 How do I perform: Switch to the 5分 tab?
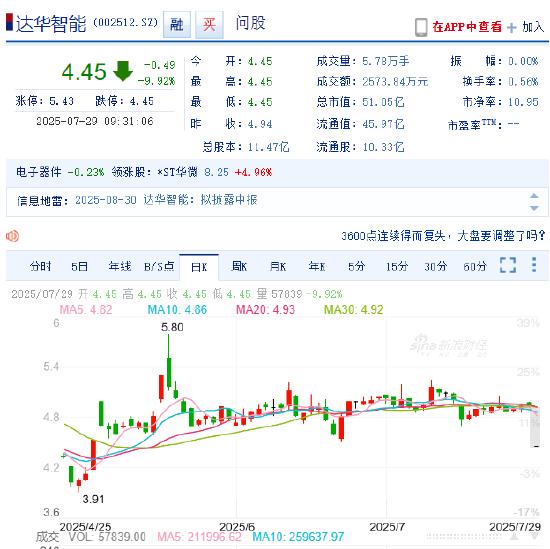356,267
